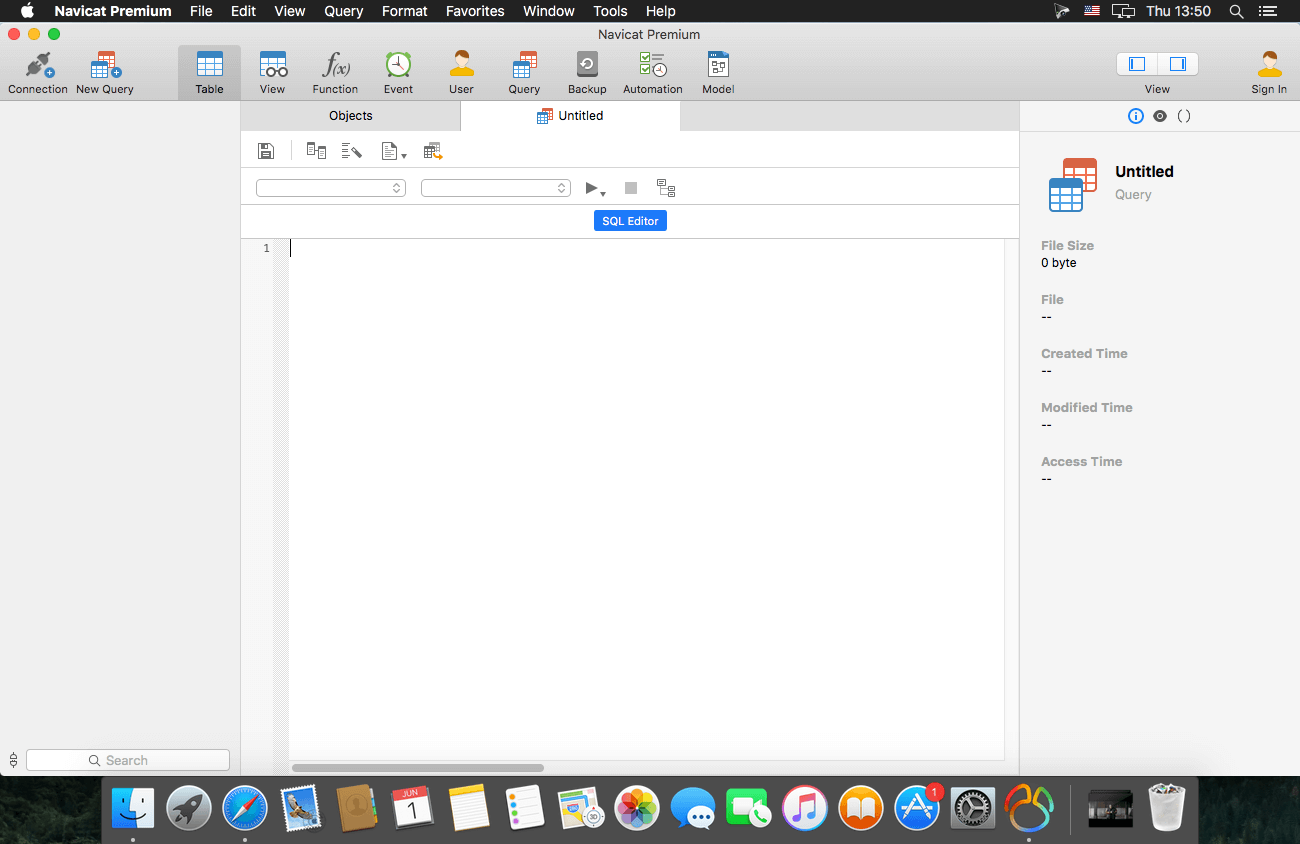Open the Favorites menu
The height and width of the screenshot is (844, 1300).
tap(475, 11)
